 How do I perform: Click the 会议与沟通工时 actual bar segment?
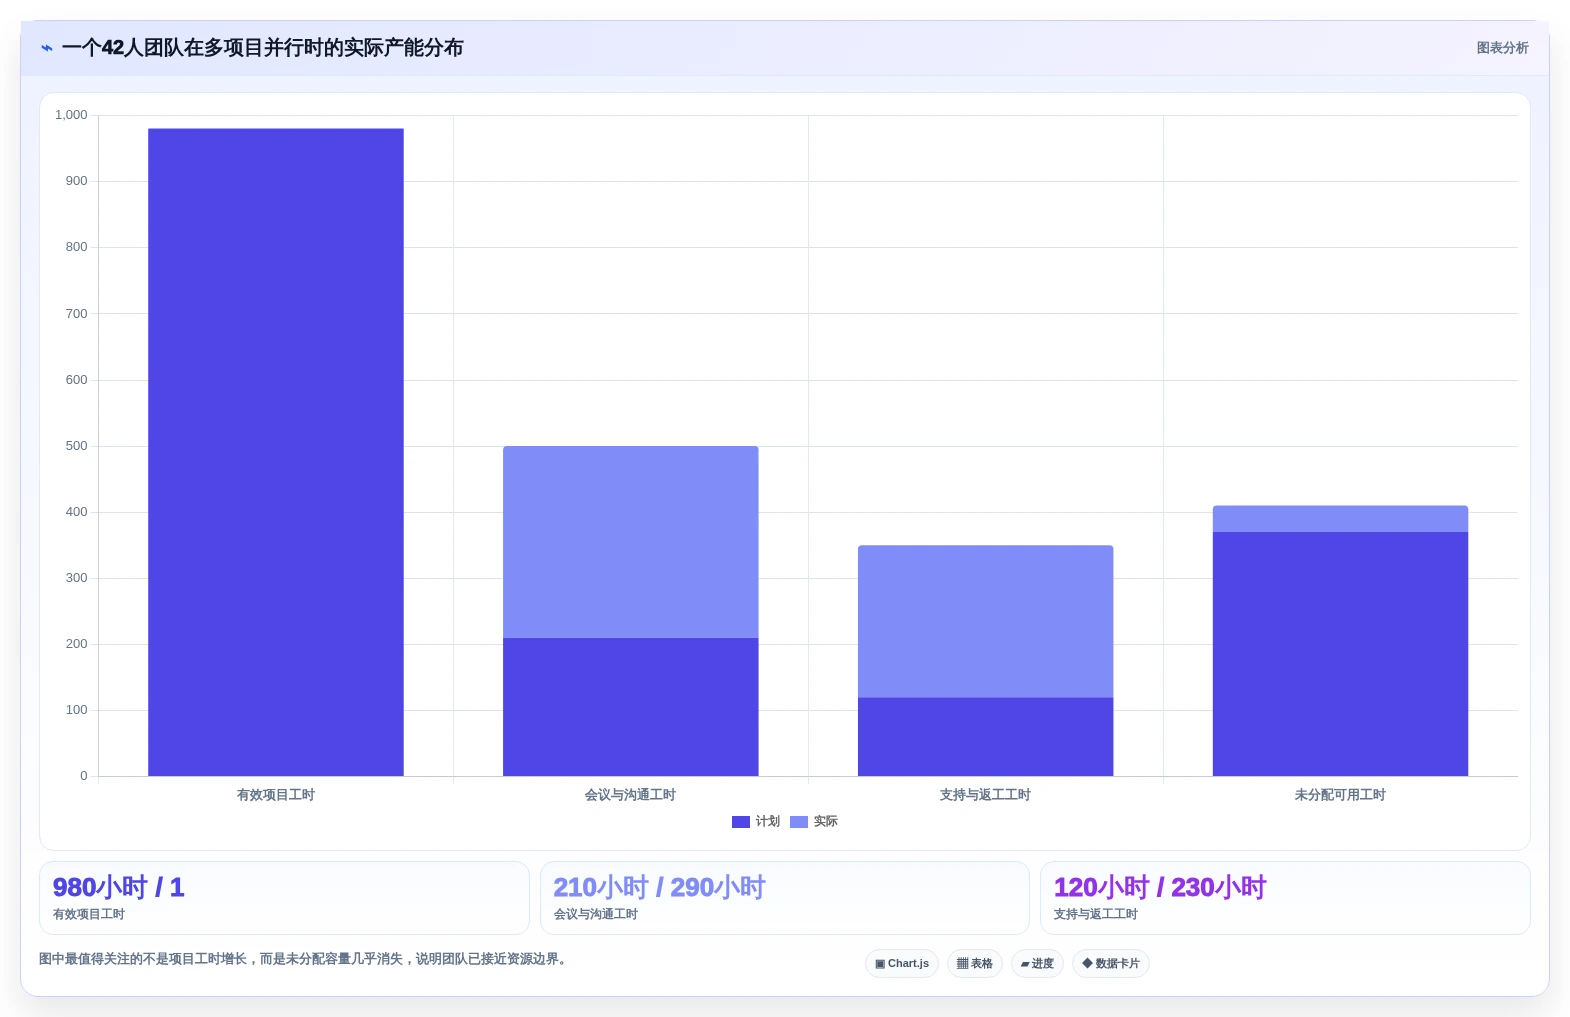click(631, 542)
